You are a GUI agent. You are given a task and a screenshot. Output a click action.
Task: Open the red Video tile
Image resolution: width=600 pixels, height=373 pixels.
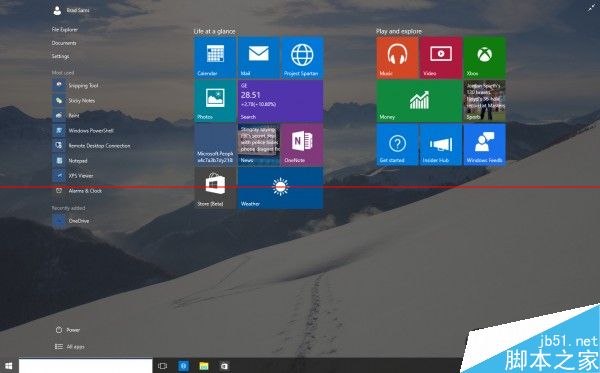click(441, 57)
